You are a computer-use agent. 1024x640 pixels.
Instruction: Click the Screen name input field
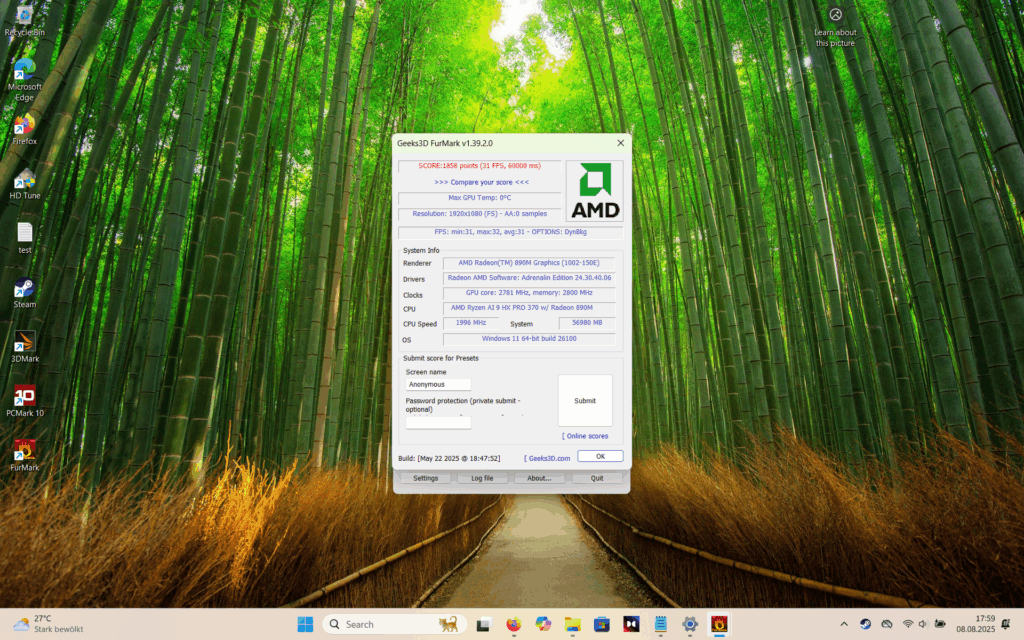(438, 384)
